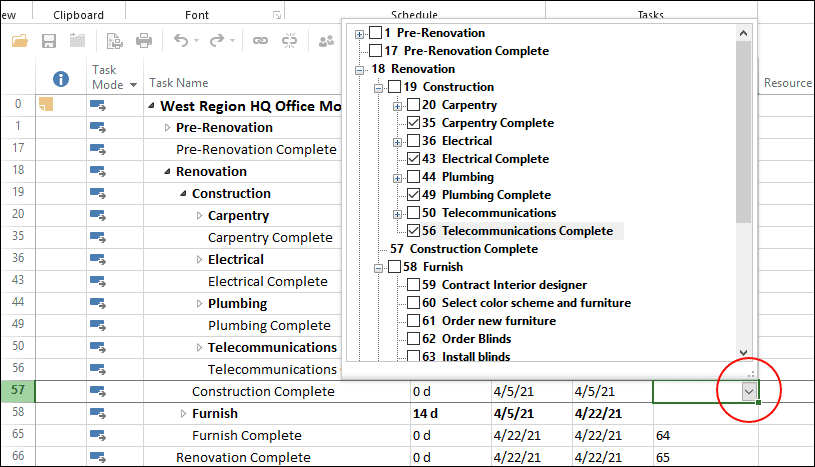The width and height of the screenshot is (815, 467).
Task: Click the auto-schedule mode icon for row 57
Action: pos(98,391)
